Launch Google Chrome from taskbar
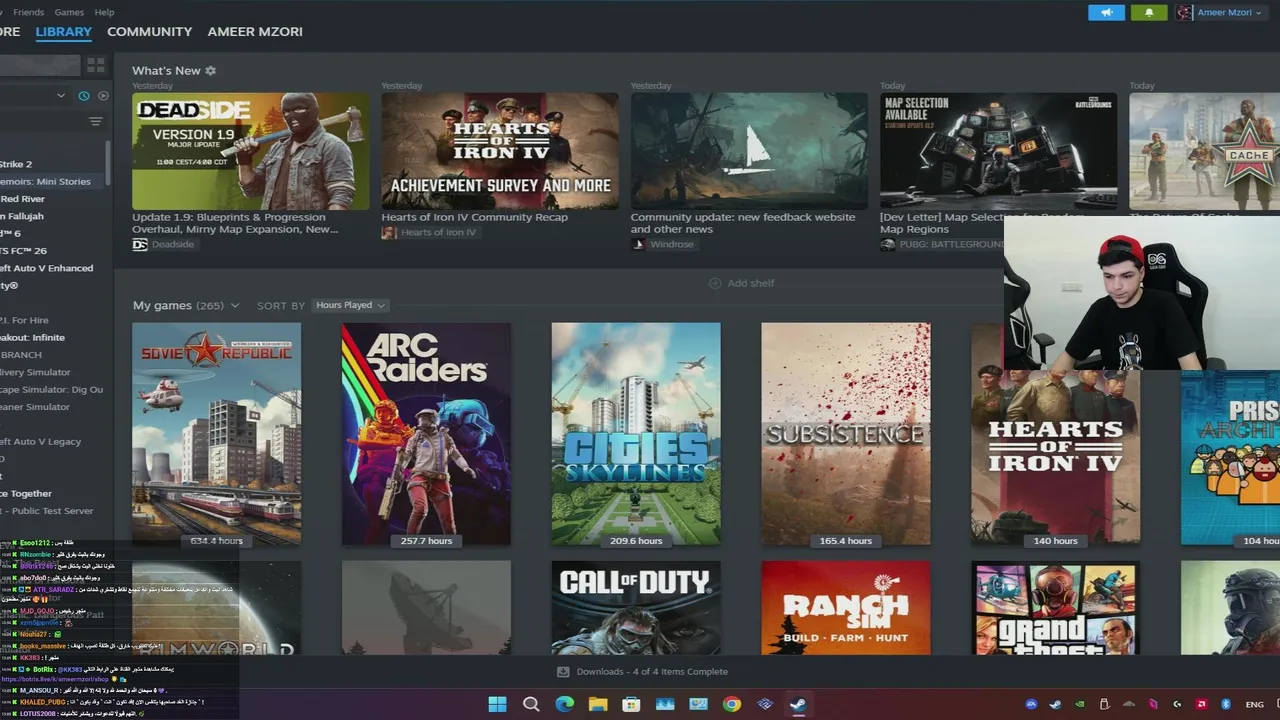 tap(732, 704)
